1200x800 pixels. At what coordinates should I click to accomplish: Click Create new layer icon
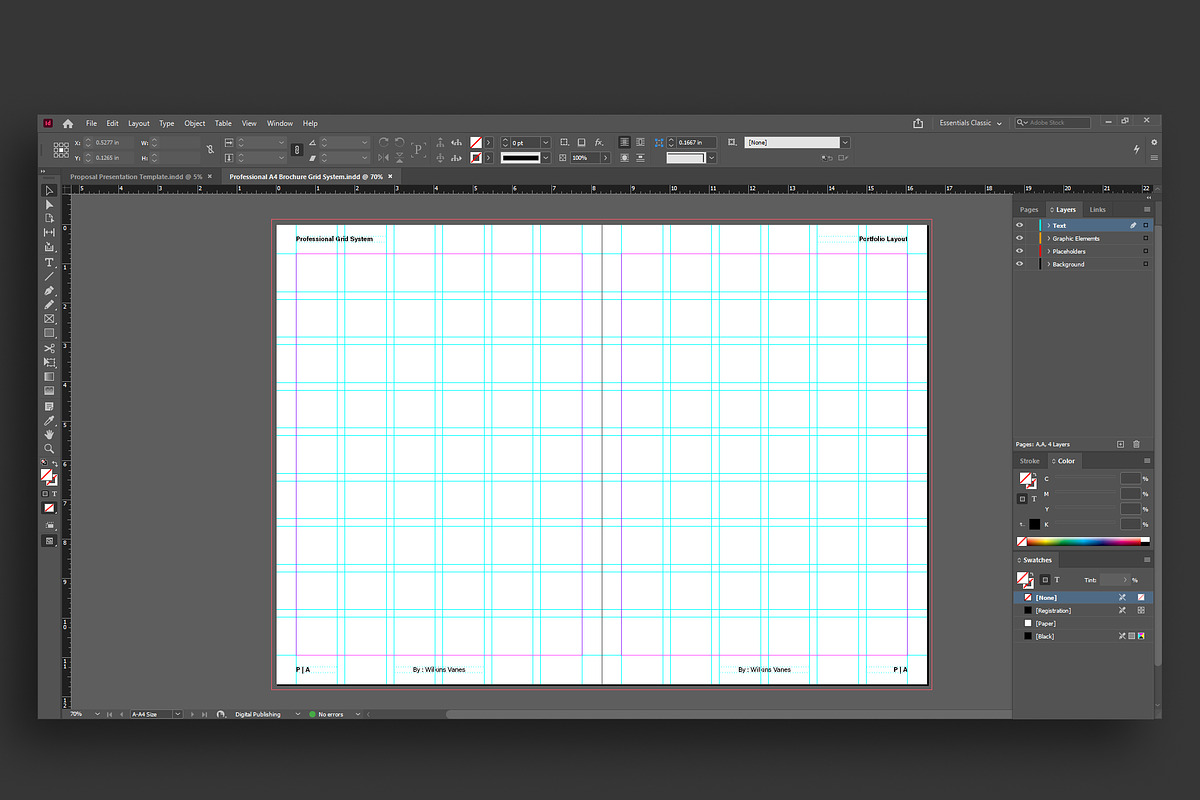click(x=1121, y=444)
